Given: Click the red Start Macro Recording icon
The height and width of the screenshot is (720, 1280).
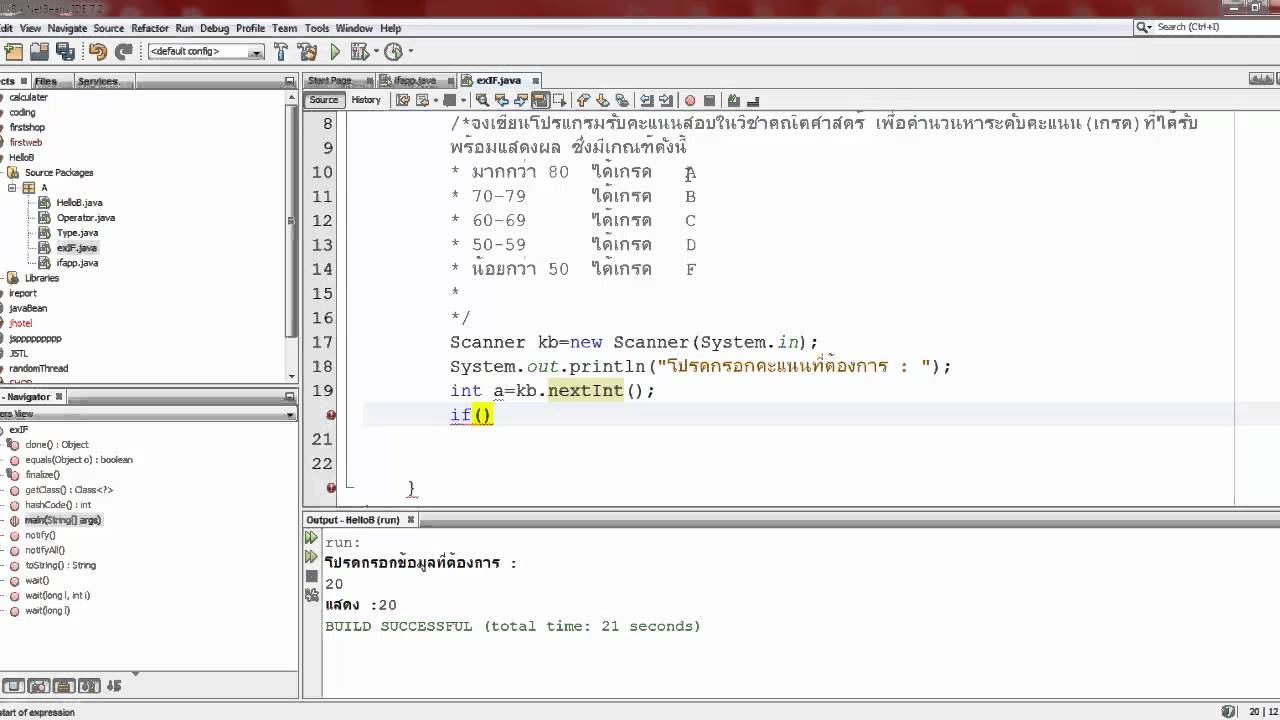Looking at the screenshot, I should (690, 100).
